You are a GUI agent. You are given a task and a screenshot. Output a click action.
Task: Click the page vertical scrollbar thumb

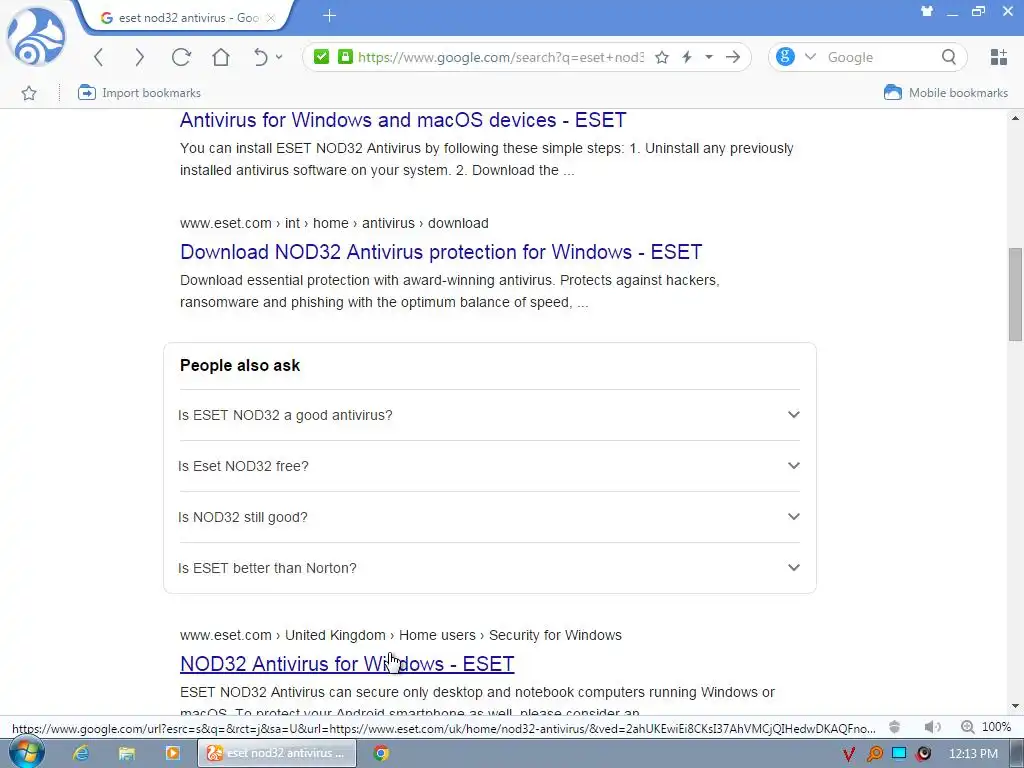pos(1015,294)
